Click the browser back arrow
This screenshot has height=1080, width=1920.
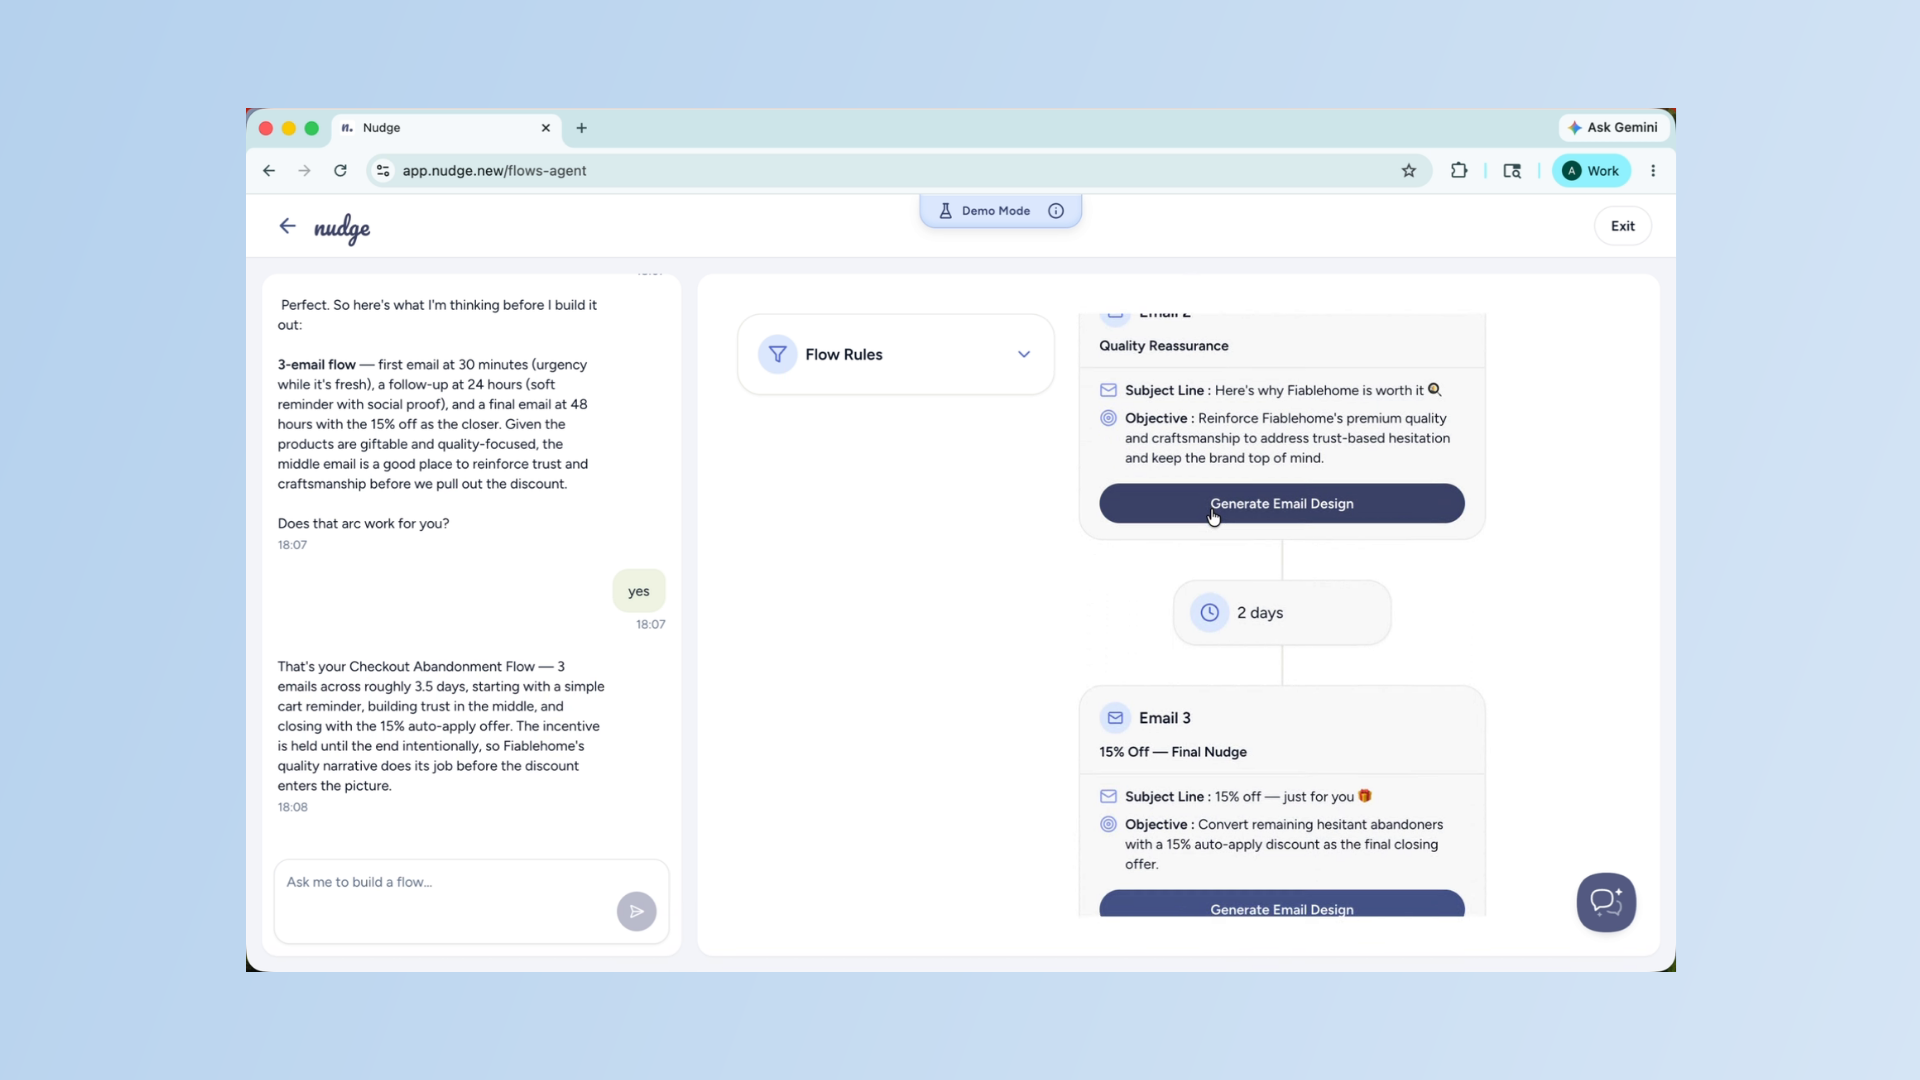269,171
